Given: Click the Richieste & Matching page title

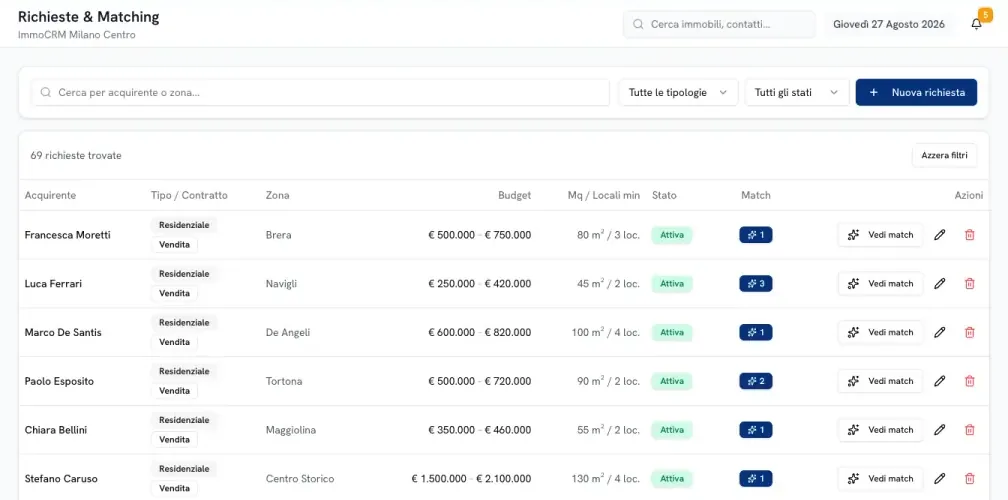Looking at the screenshot, I should point(89,17).
